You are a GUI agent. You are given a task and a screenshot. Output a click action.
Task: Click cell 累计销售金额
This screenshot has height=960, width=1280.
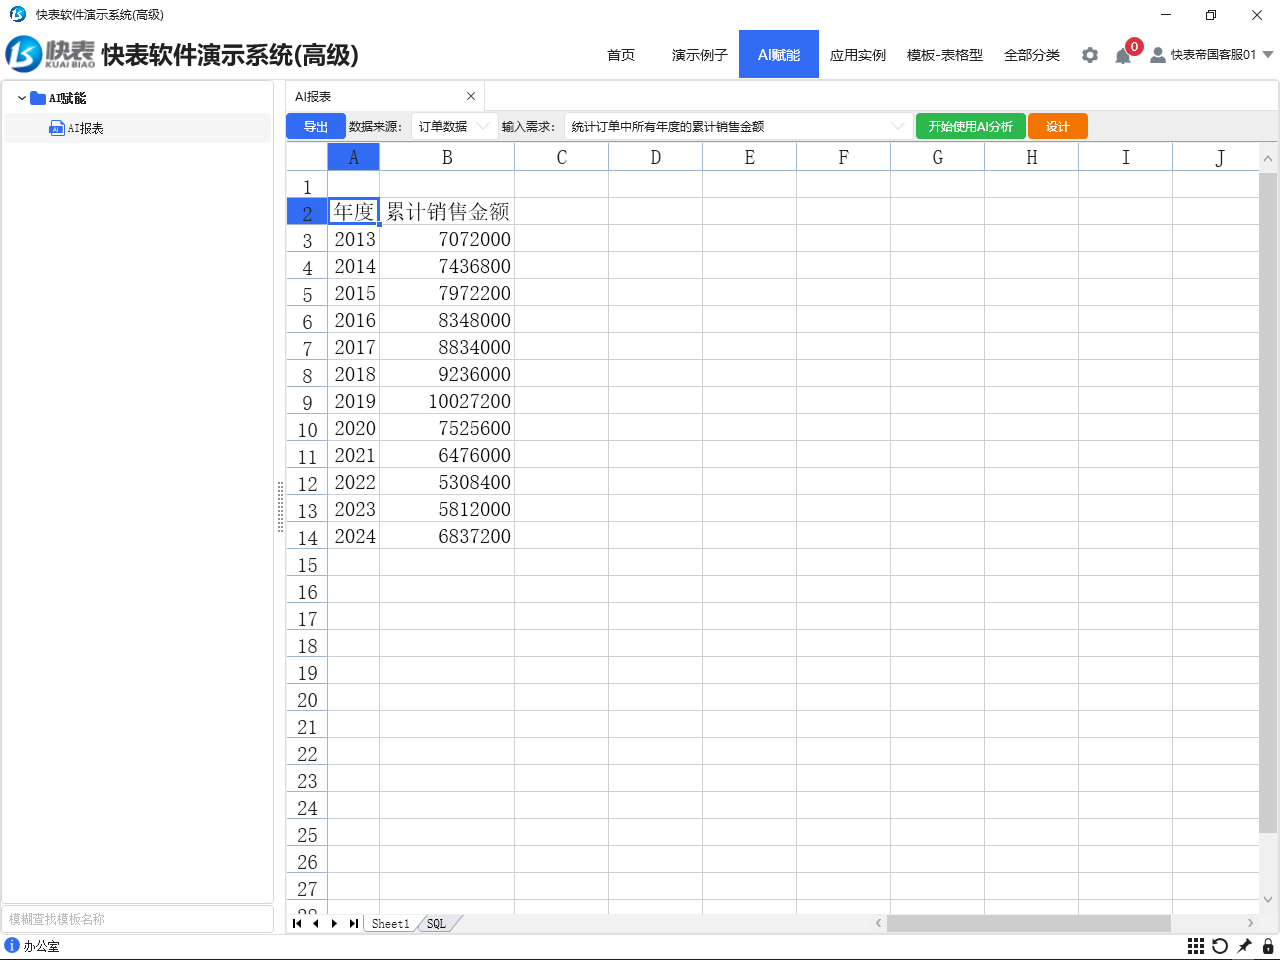(x=447, y=211)
